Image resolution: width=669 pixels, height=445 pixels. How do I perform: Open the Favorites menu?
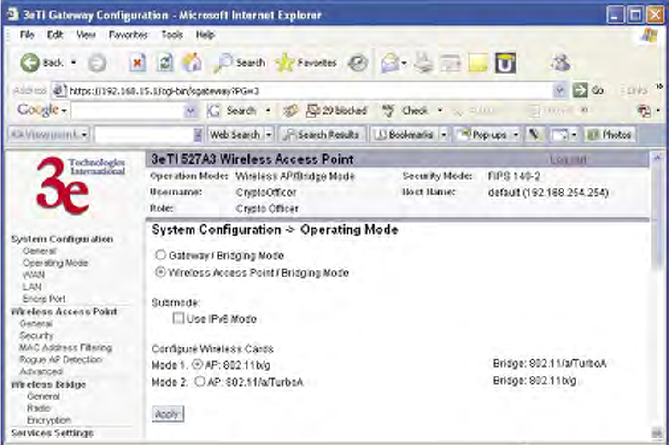pos(128,35)
